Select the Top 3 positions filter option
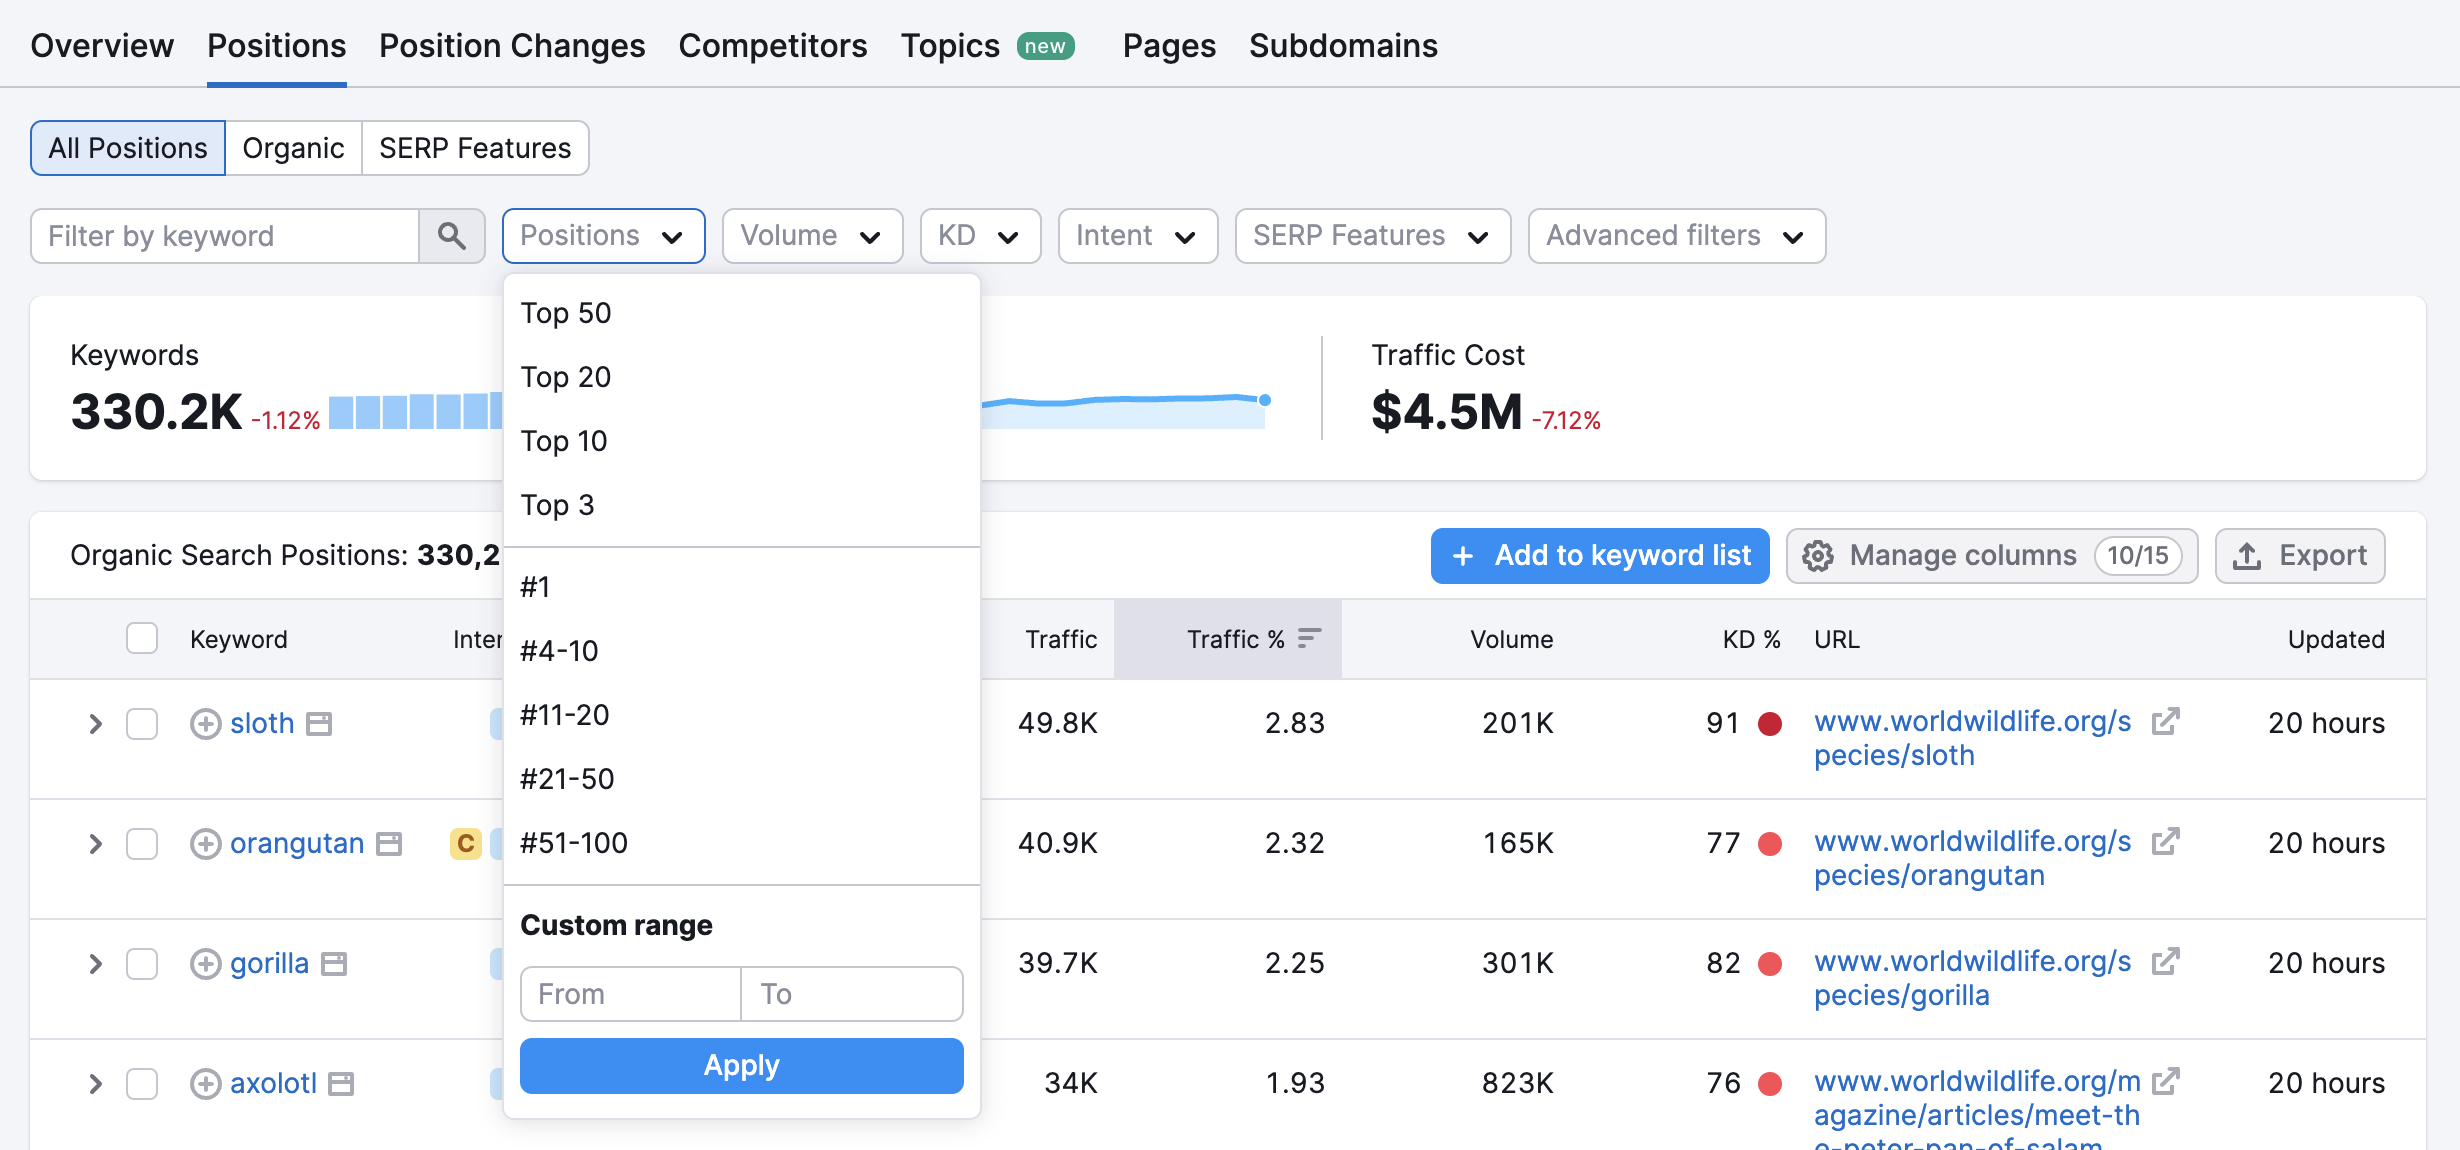The width and height of the screenshot is (2460, 1150). (x=560, y=504)
